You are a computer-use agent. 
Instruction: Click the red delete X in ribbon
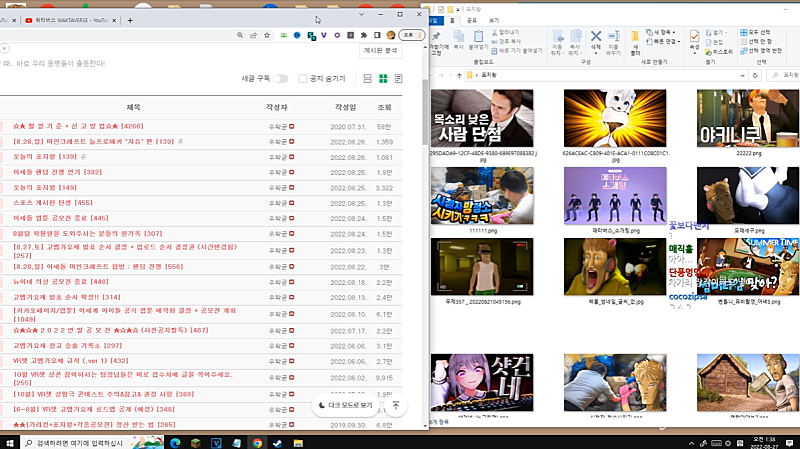tap(596, 37)
